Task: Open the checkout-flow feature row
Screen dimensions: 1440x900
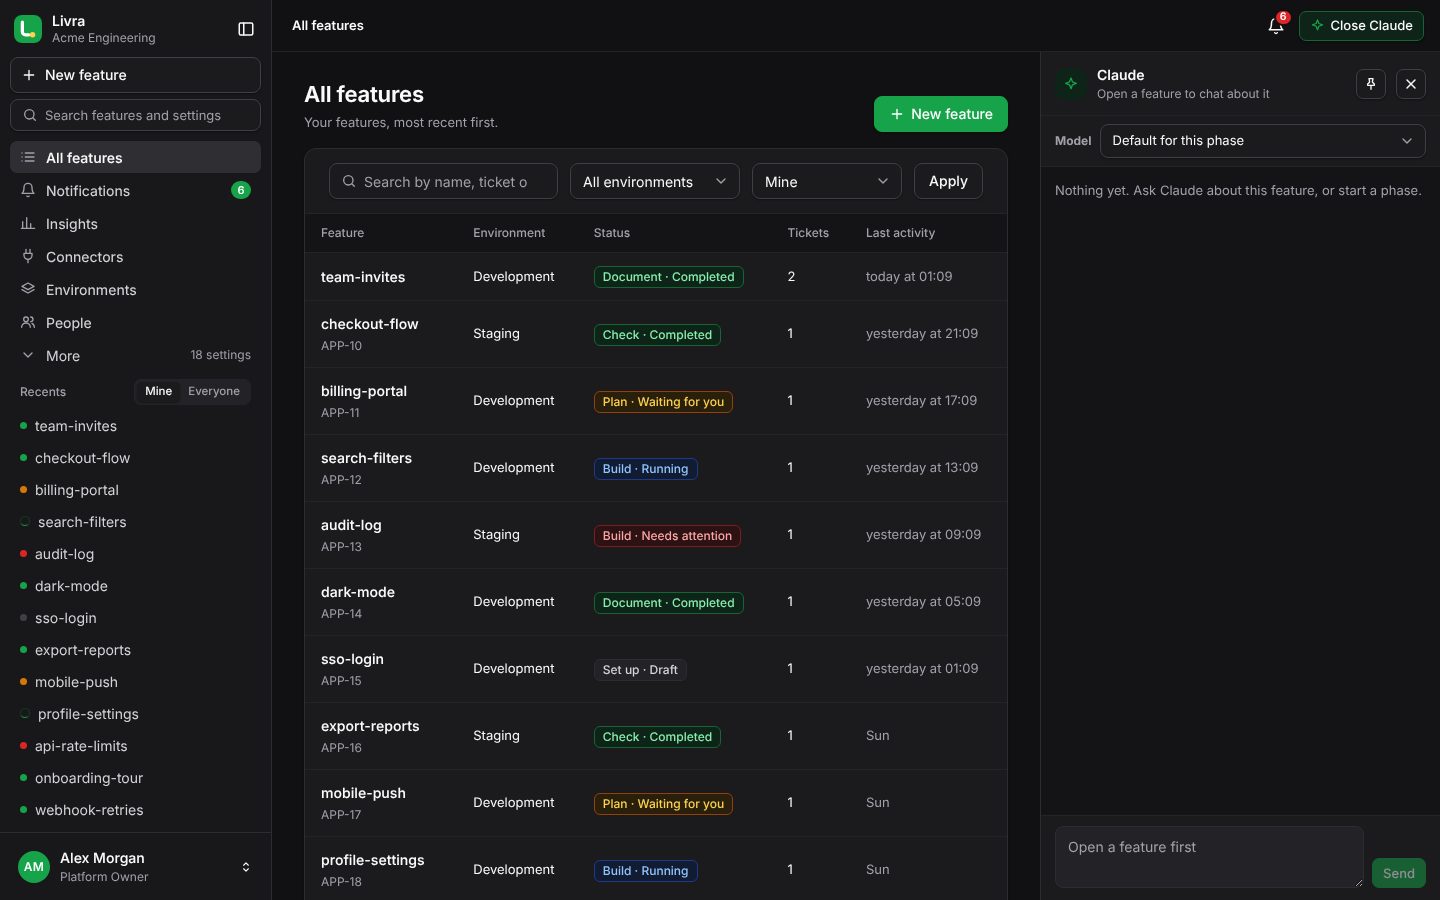Action: (x=656, y=334)
